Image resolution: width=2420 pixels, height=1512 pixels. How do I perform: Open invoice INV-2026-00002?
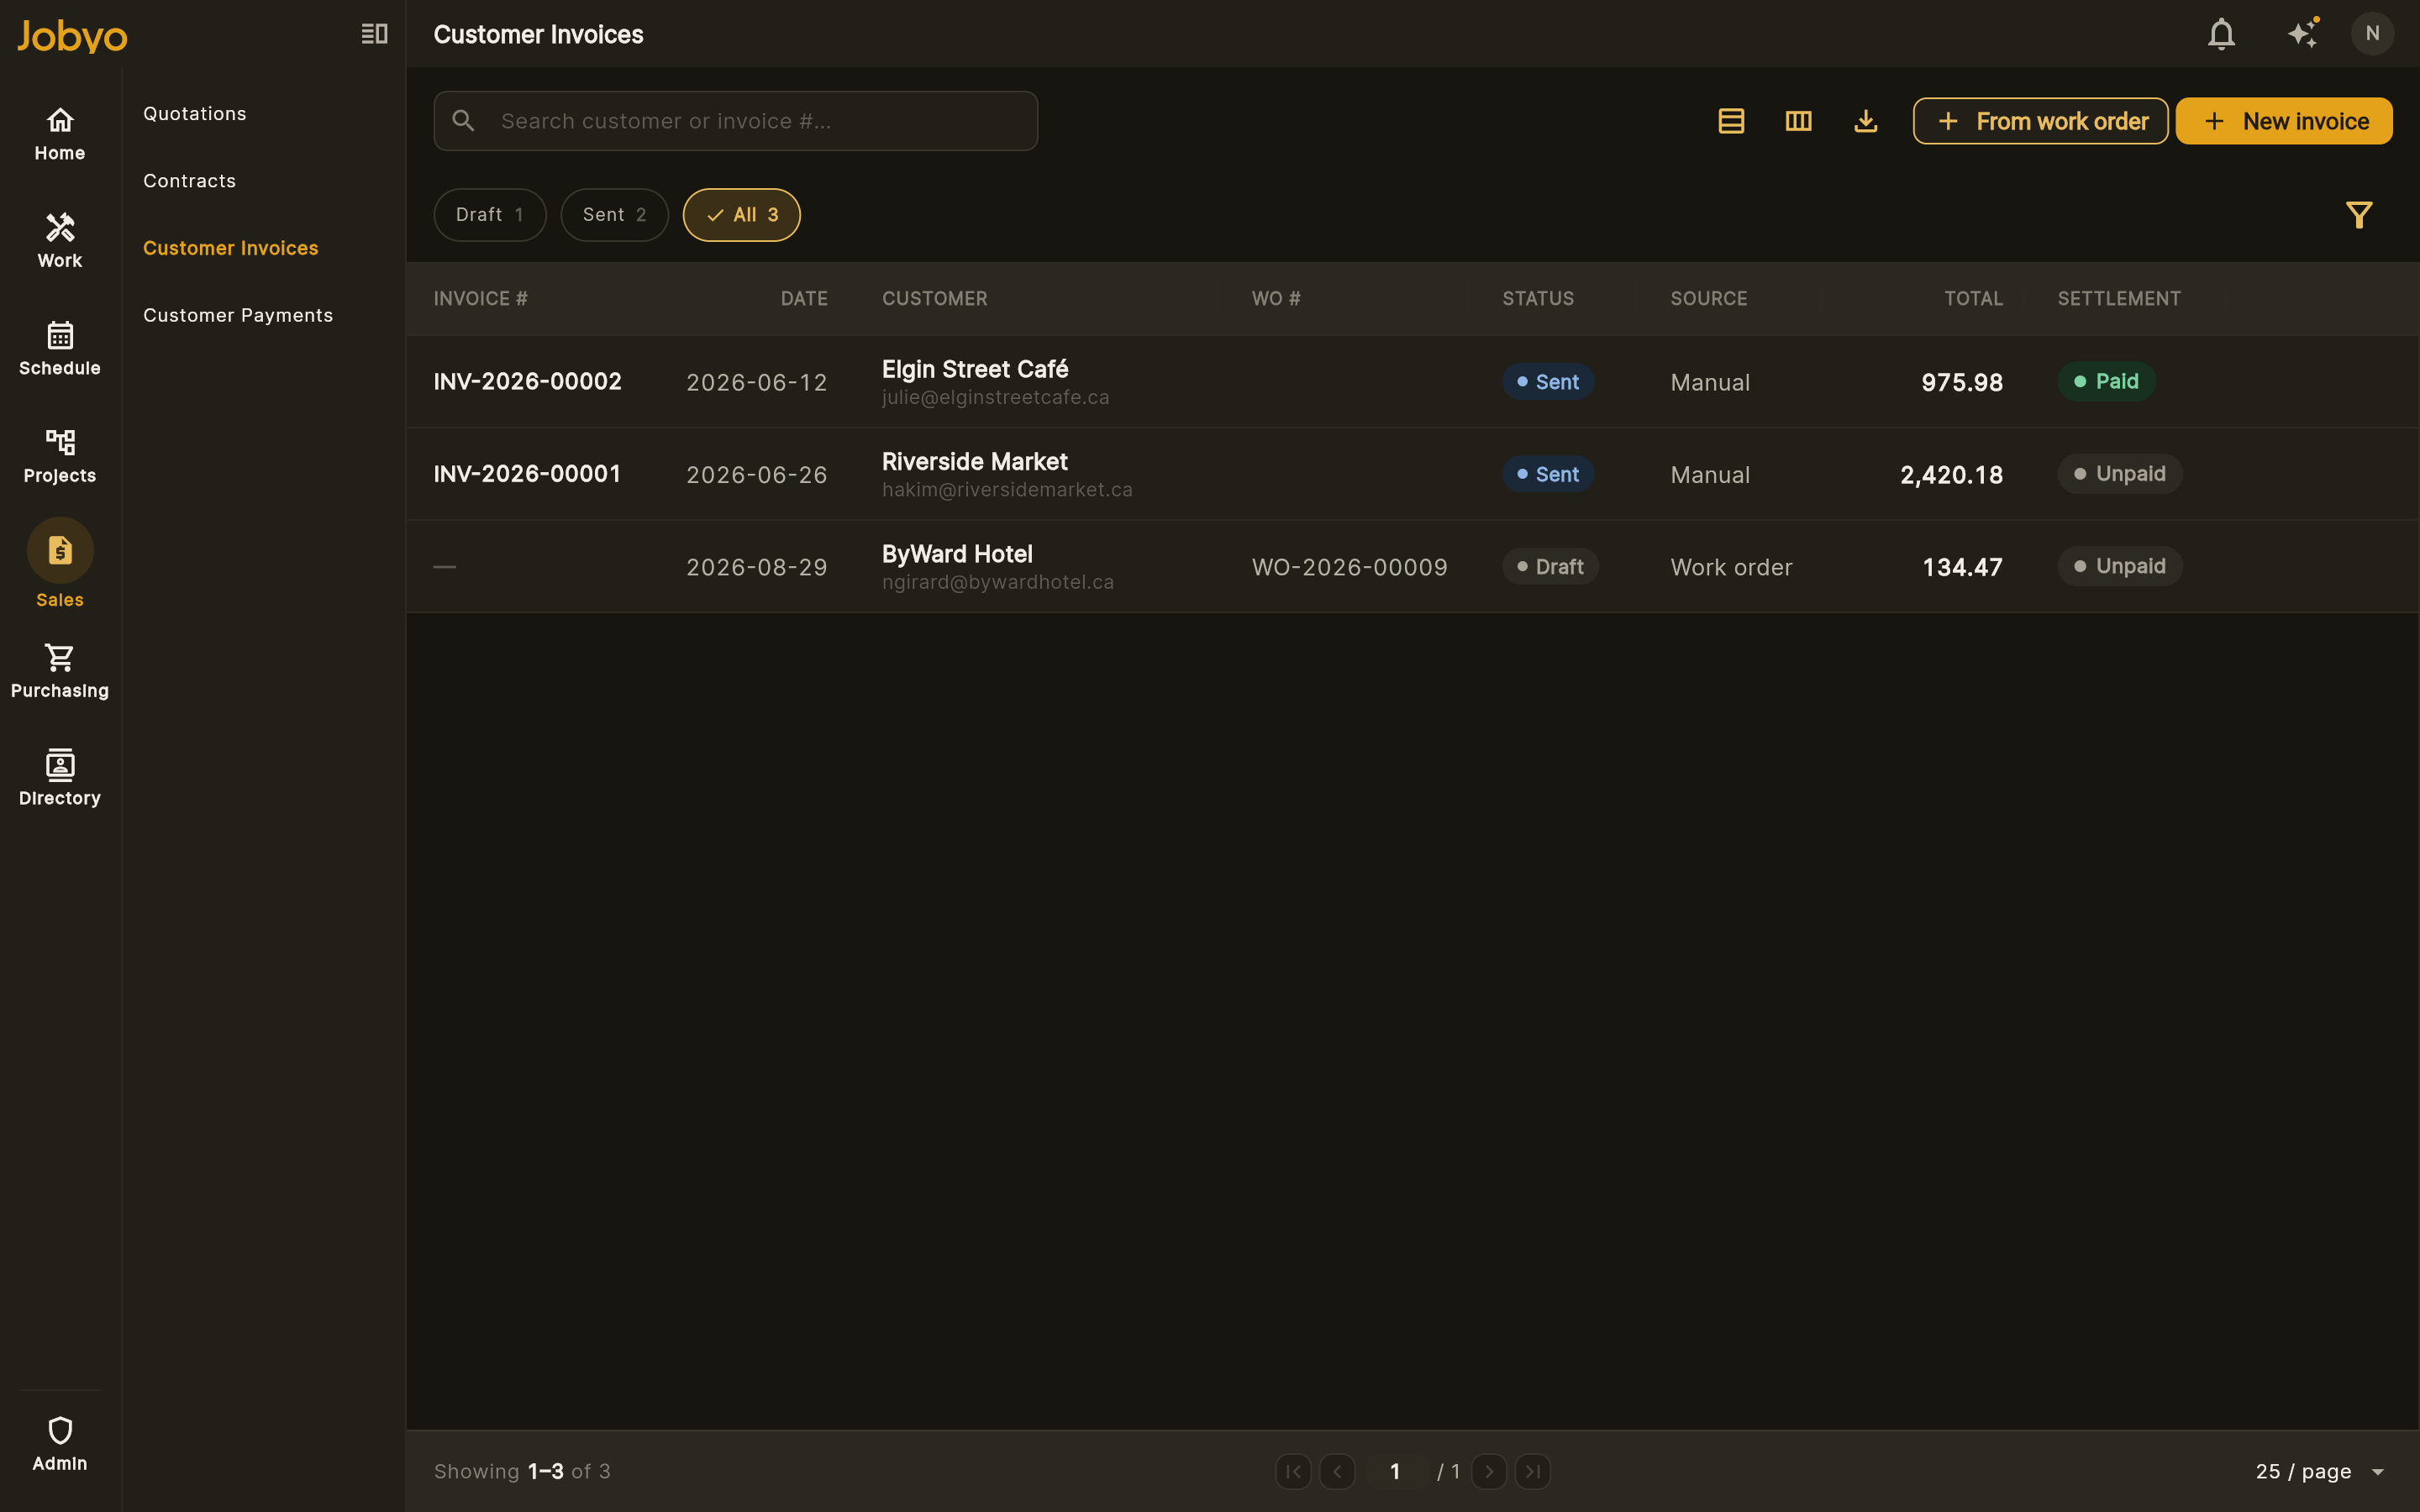coord(528,382)
